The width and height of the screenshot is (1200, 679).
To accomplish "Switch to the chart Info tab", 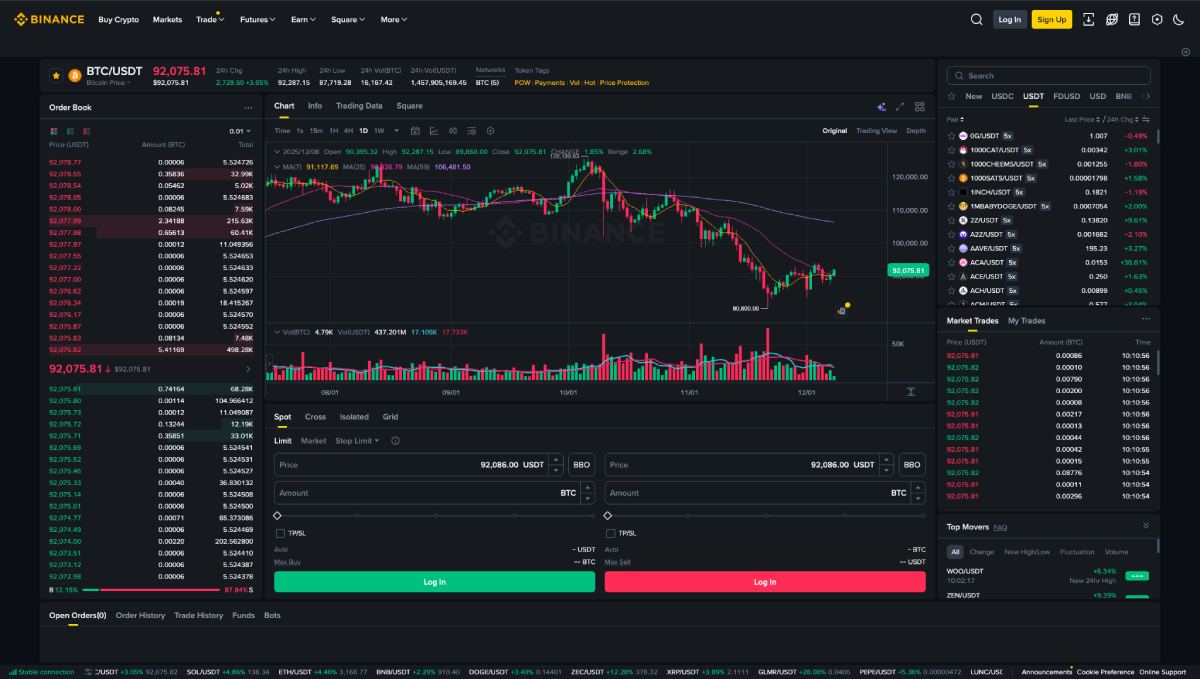I will click(x=315, y=106).
